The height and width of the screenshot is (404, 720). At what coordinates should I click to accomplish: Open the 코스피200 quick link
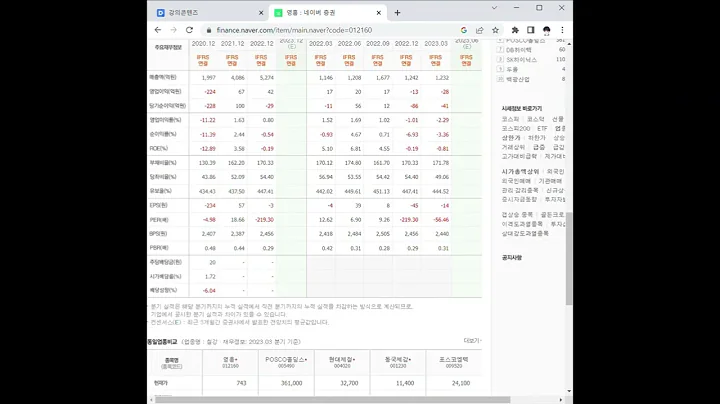516,129
